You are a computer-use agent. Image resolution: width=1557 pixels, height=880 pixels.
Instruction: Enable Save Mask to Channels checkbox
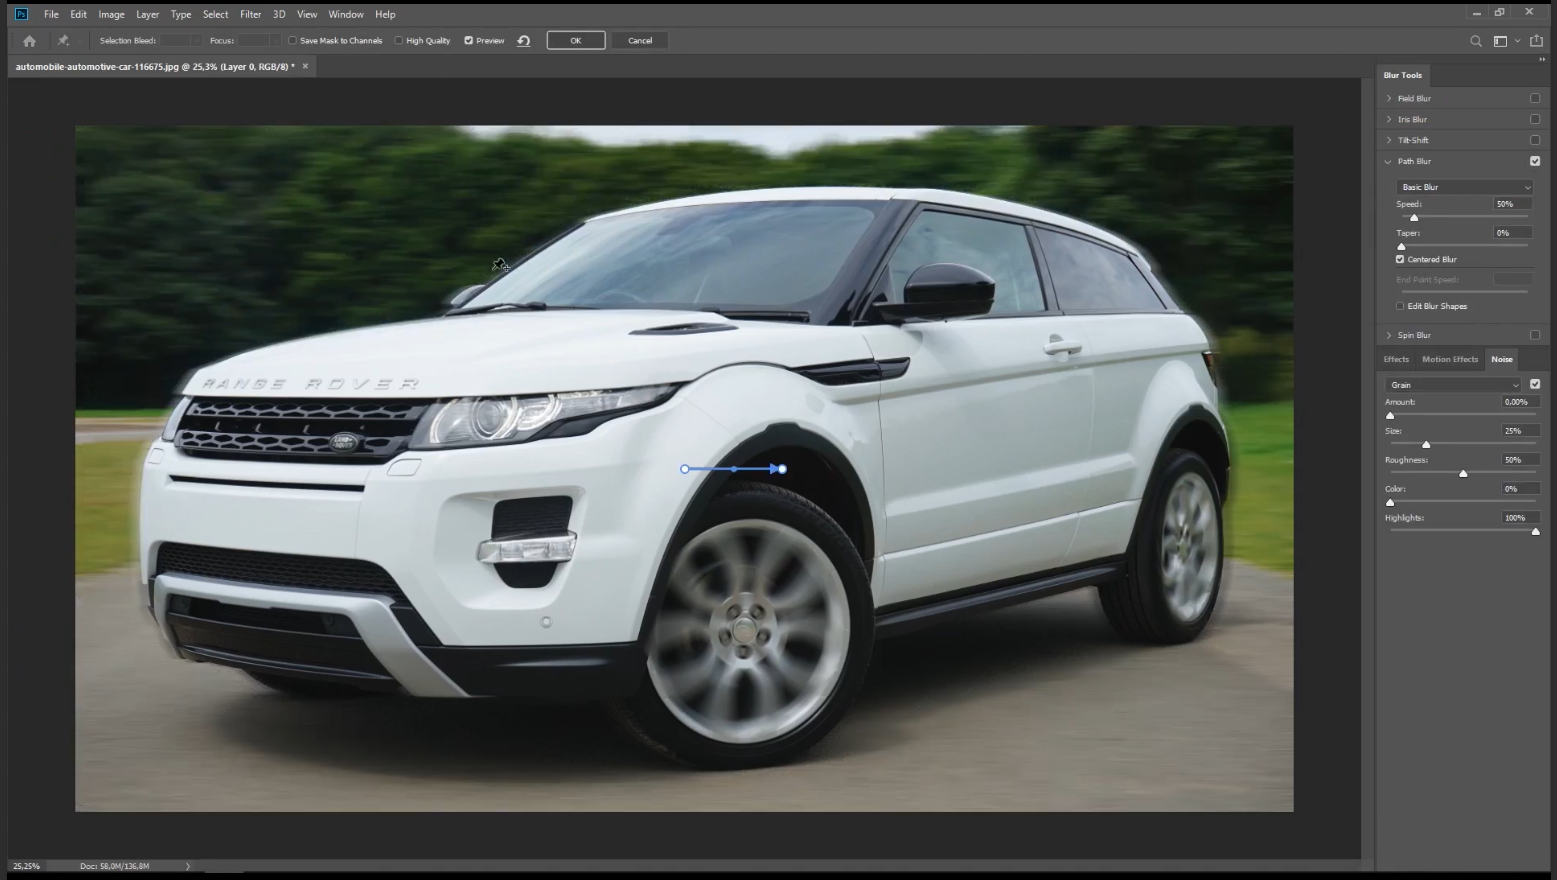tap(293, 41)
